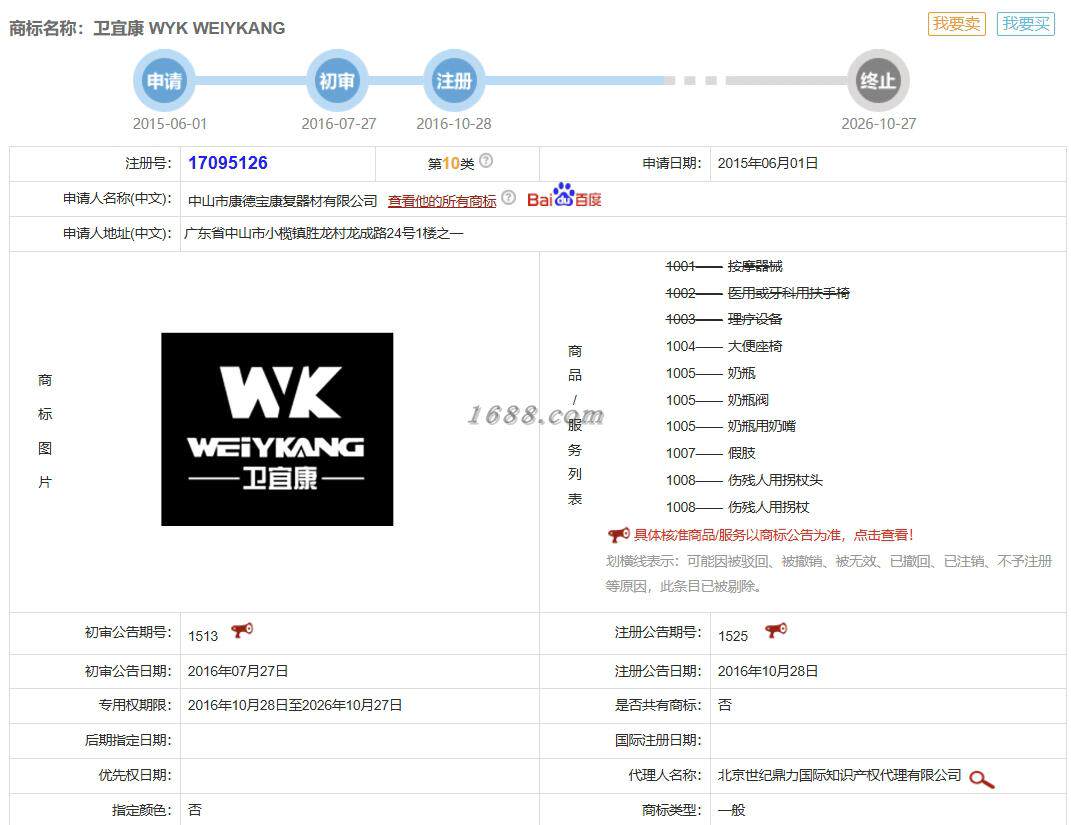Click the 我要卖 sell button
The height and width of the screenshot is (825, 1071).
click(956, 24)
